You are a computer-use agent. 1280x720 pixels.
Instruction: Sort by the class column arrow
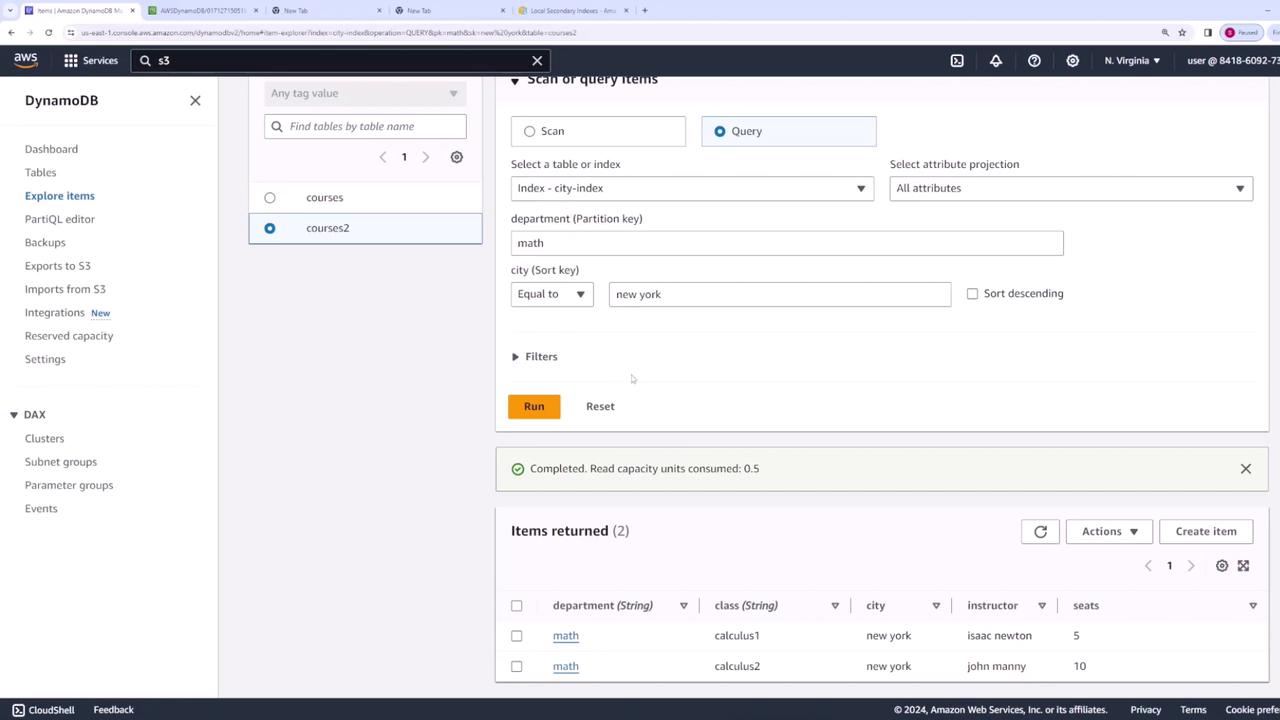(835, 605)
